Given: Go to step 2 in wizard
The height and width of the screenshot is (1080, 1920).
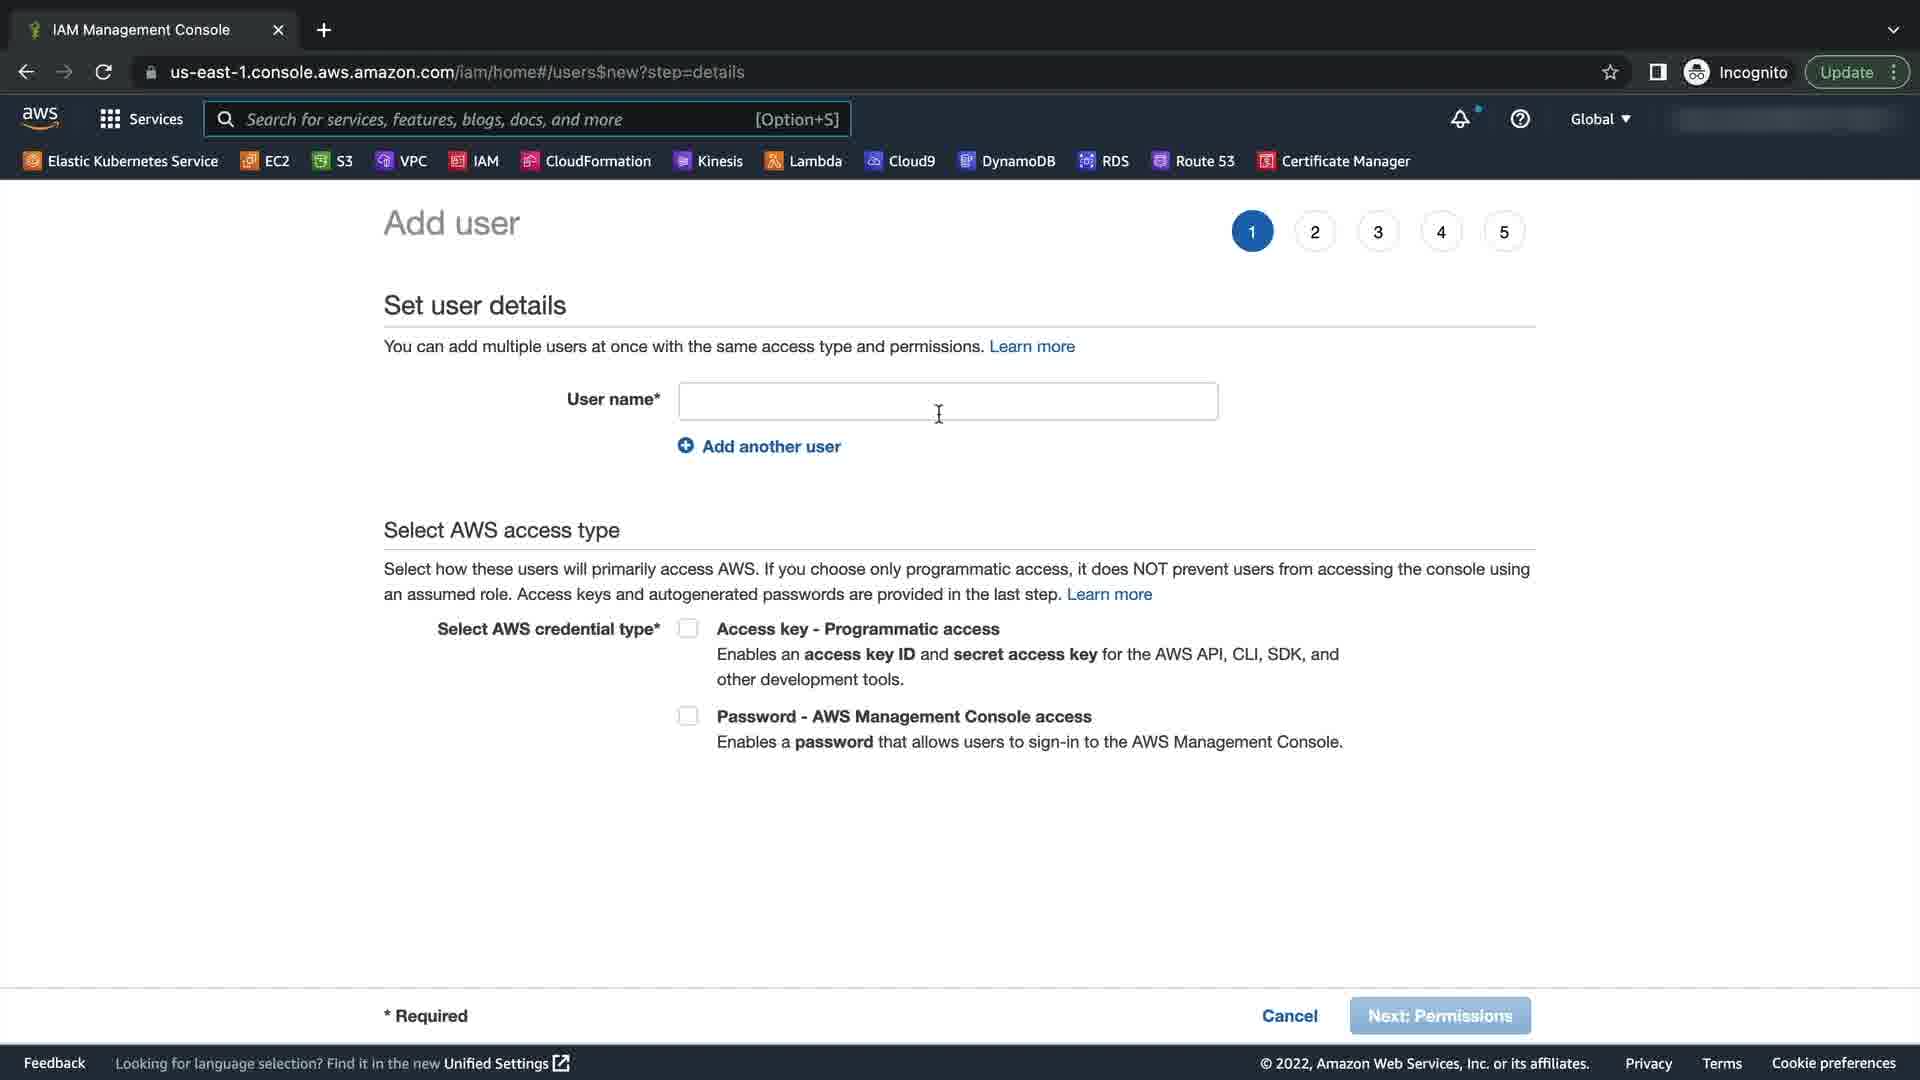Looking at the screenshot, I should [x=1315, y=232].
